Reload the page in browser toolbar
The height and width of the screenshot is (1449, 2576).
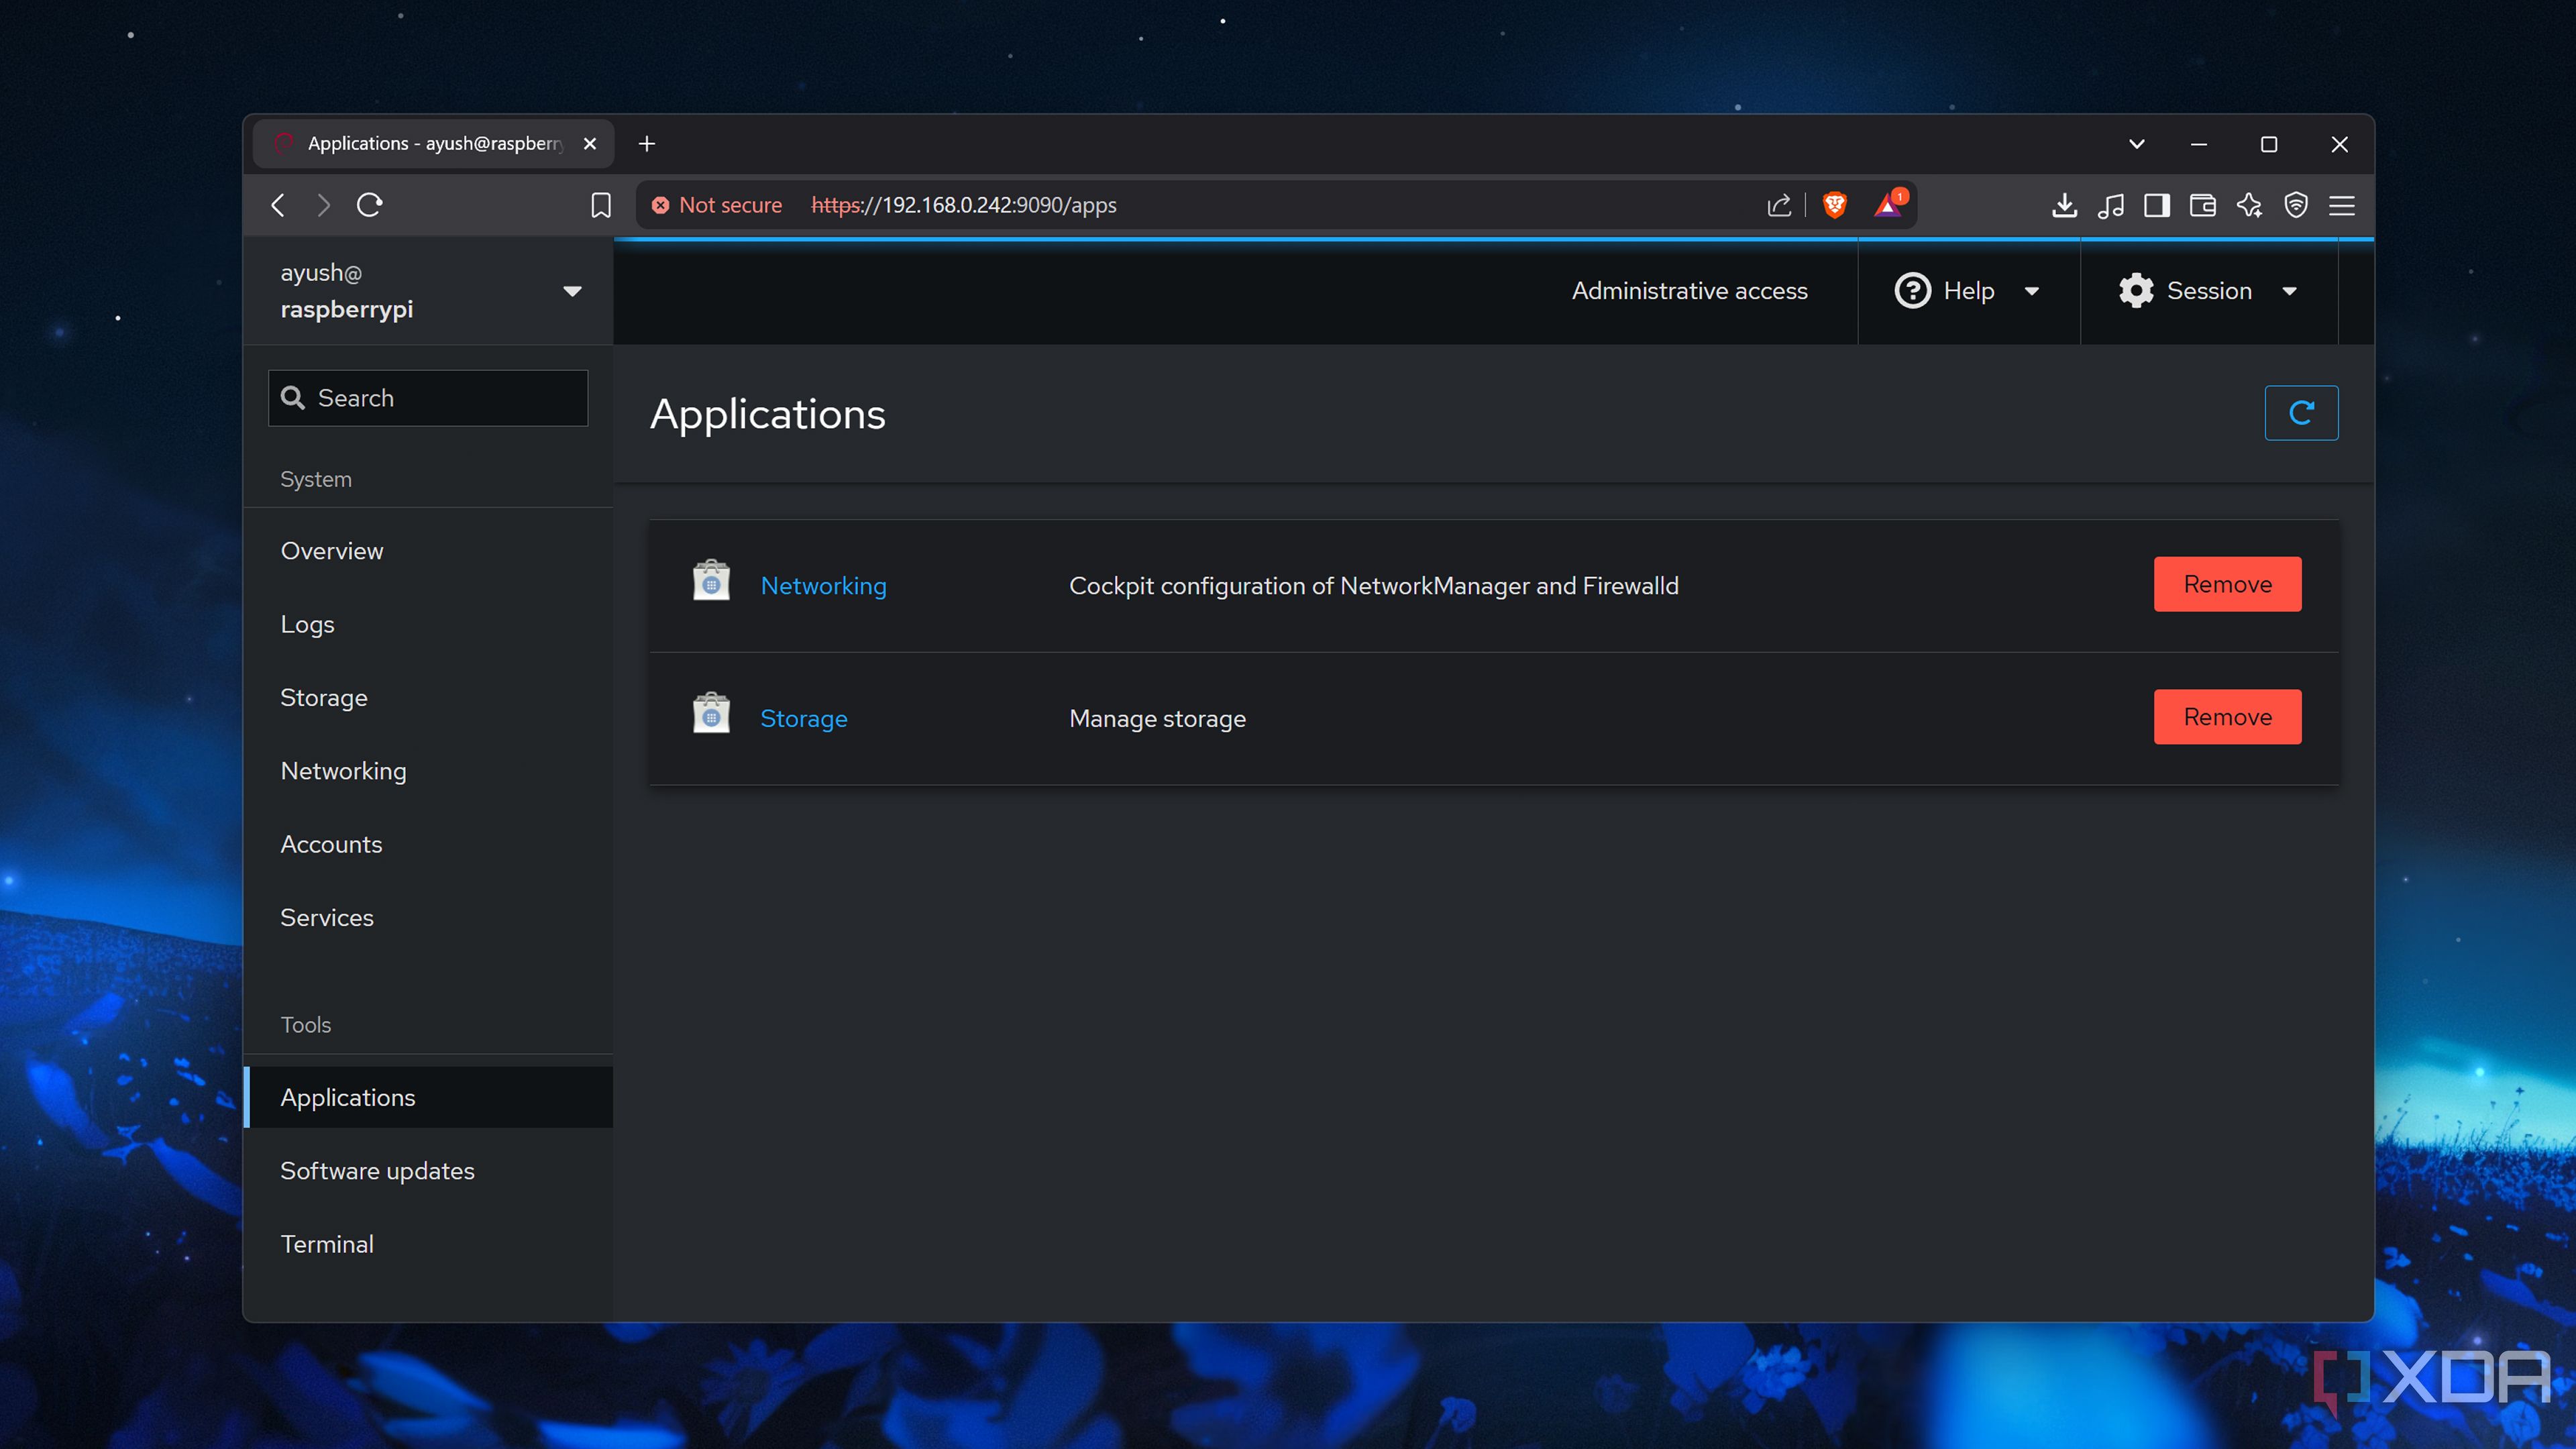(x=370, y=205)
